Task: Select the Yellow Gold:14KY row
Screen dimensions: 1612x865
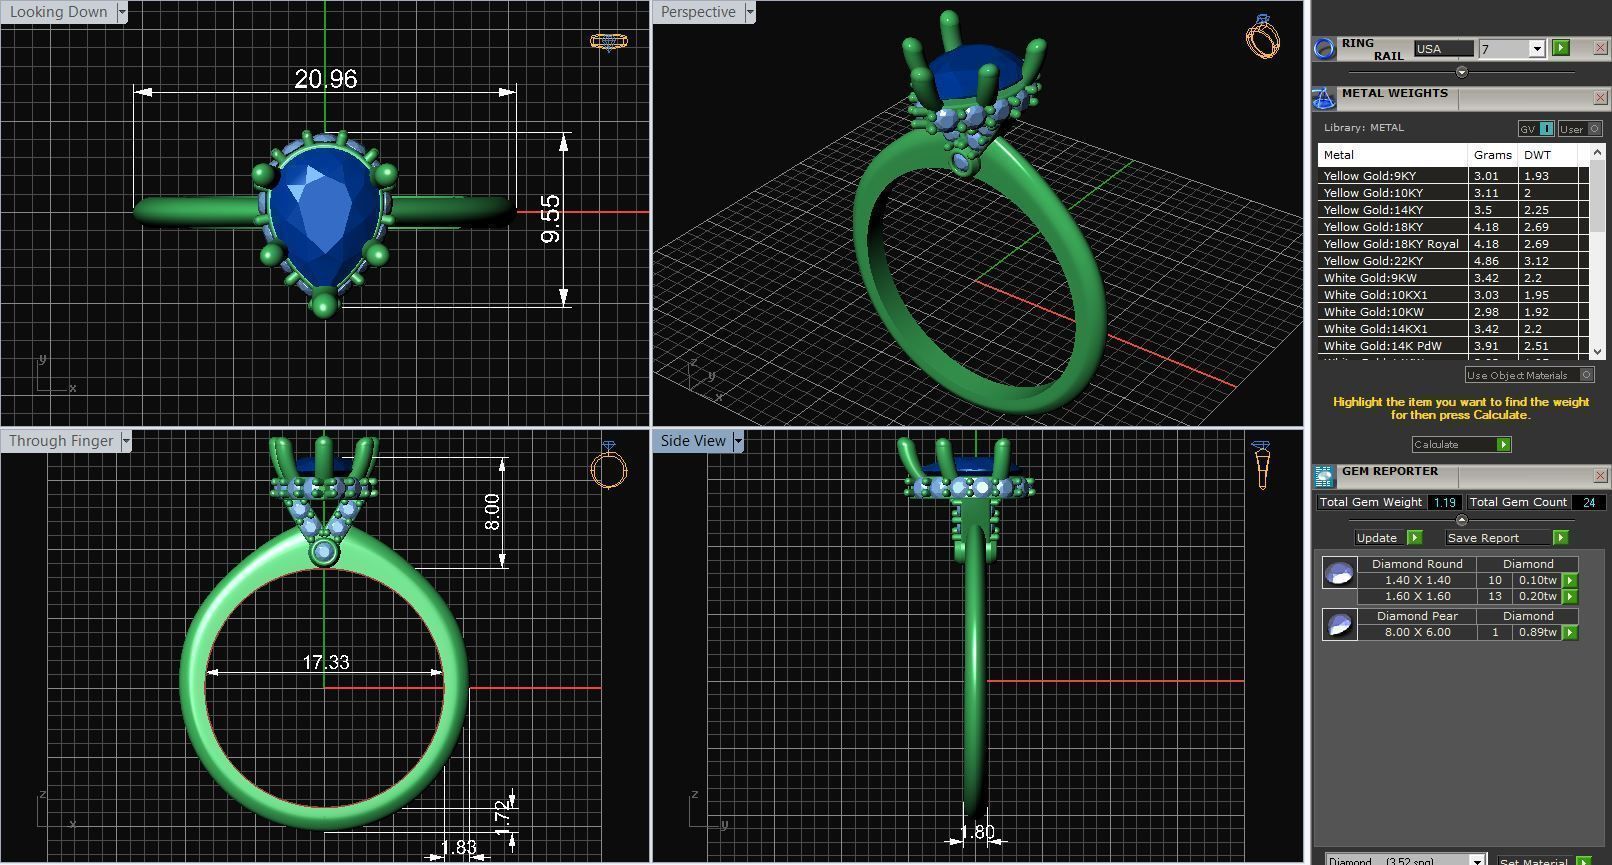Action: click(x=1453, y=210)
